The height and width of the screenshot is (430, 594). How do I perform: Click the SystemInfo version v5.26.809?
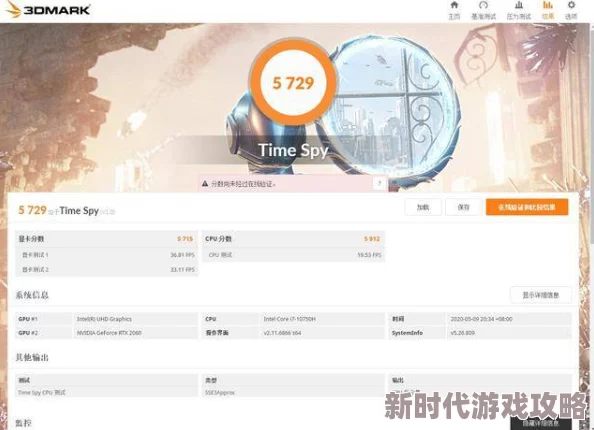pos(462,333)
